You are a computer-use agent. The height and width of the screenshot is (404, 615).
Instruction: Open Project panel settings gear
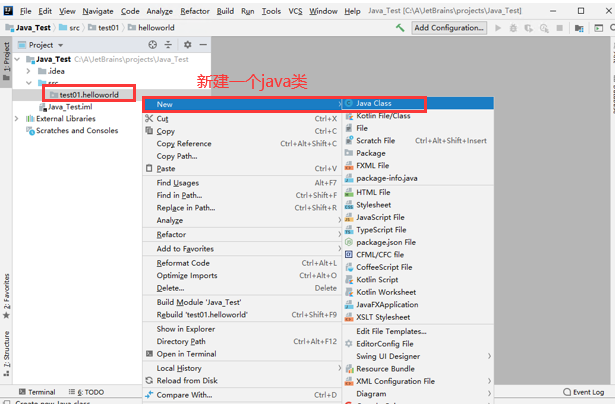tap(187, 45)
